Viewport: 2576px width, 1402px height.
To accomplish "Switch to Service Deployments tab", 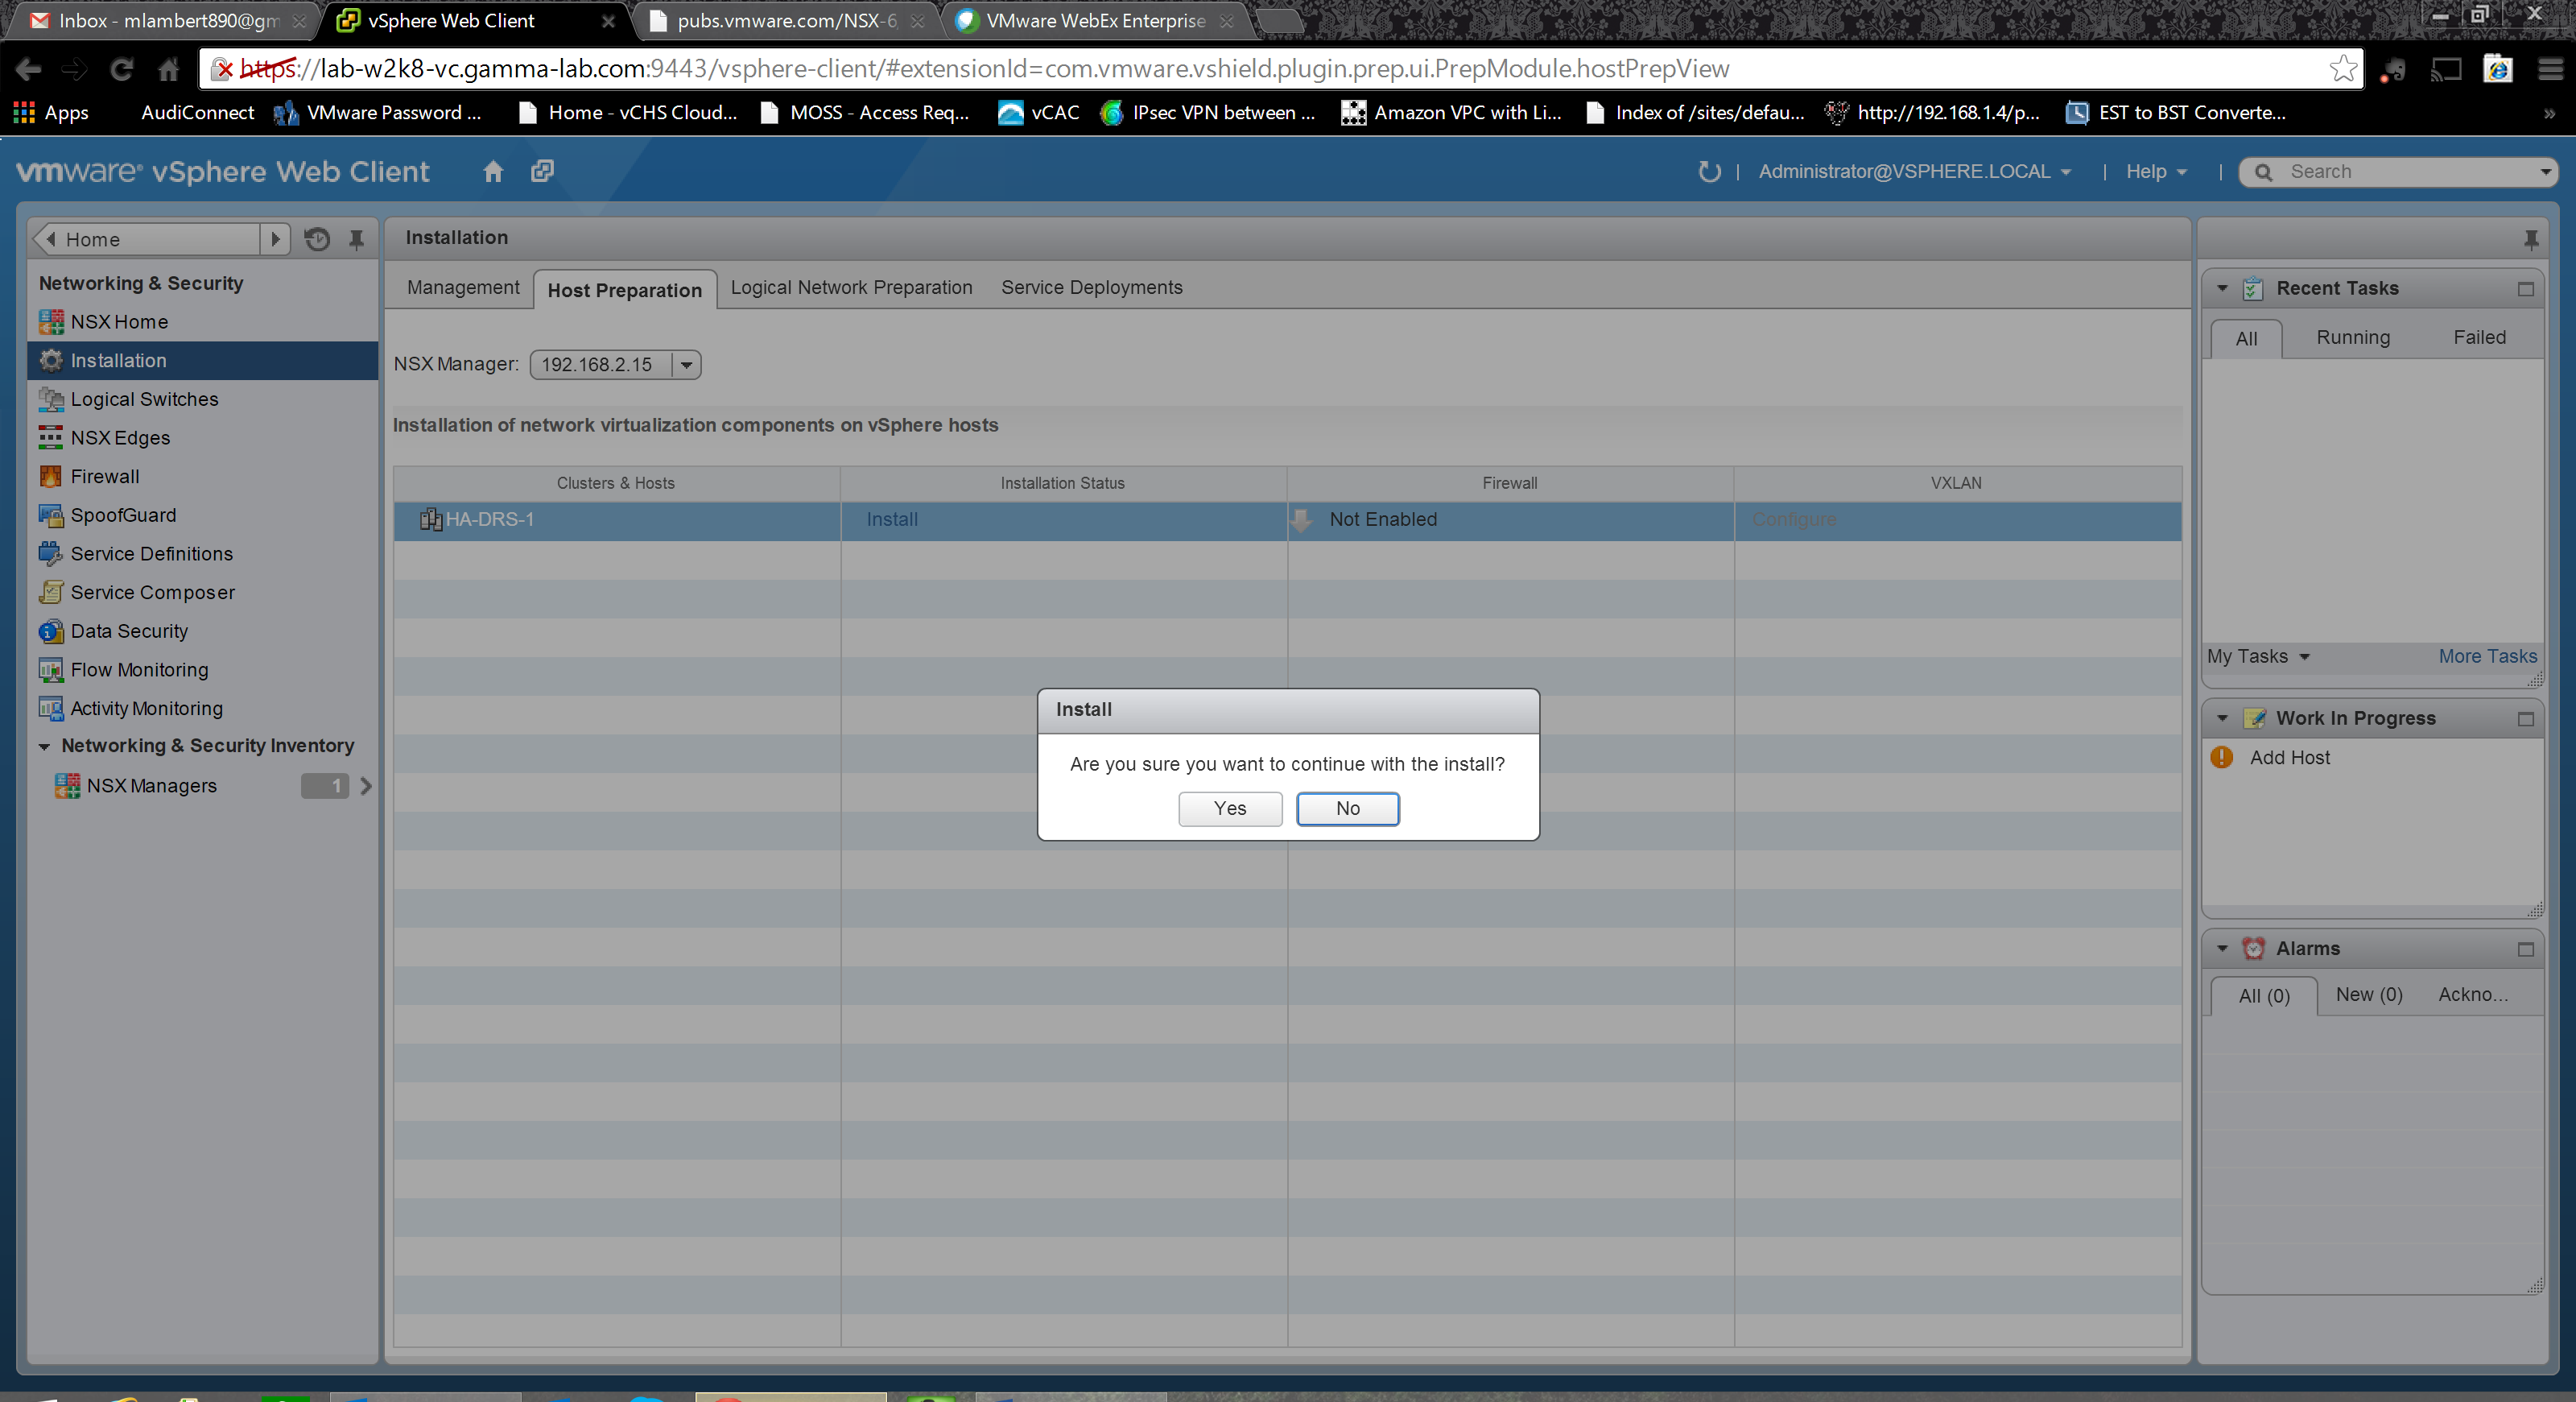I will click(x=1091, y=288).
